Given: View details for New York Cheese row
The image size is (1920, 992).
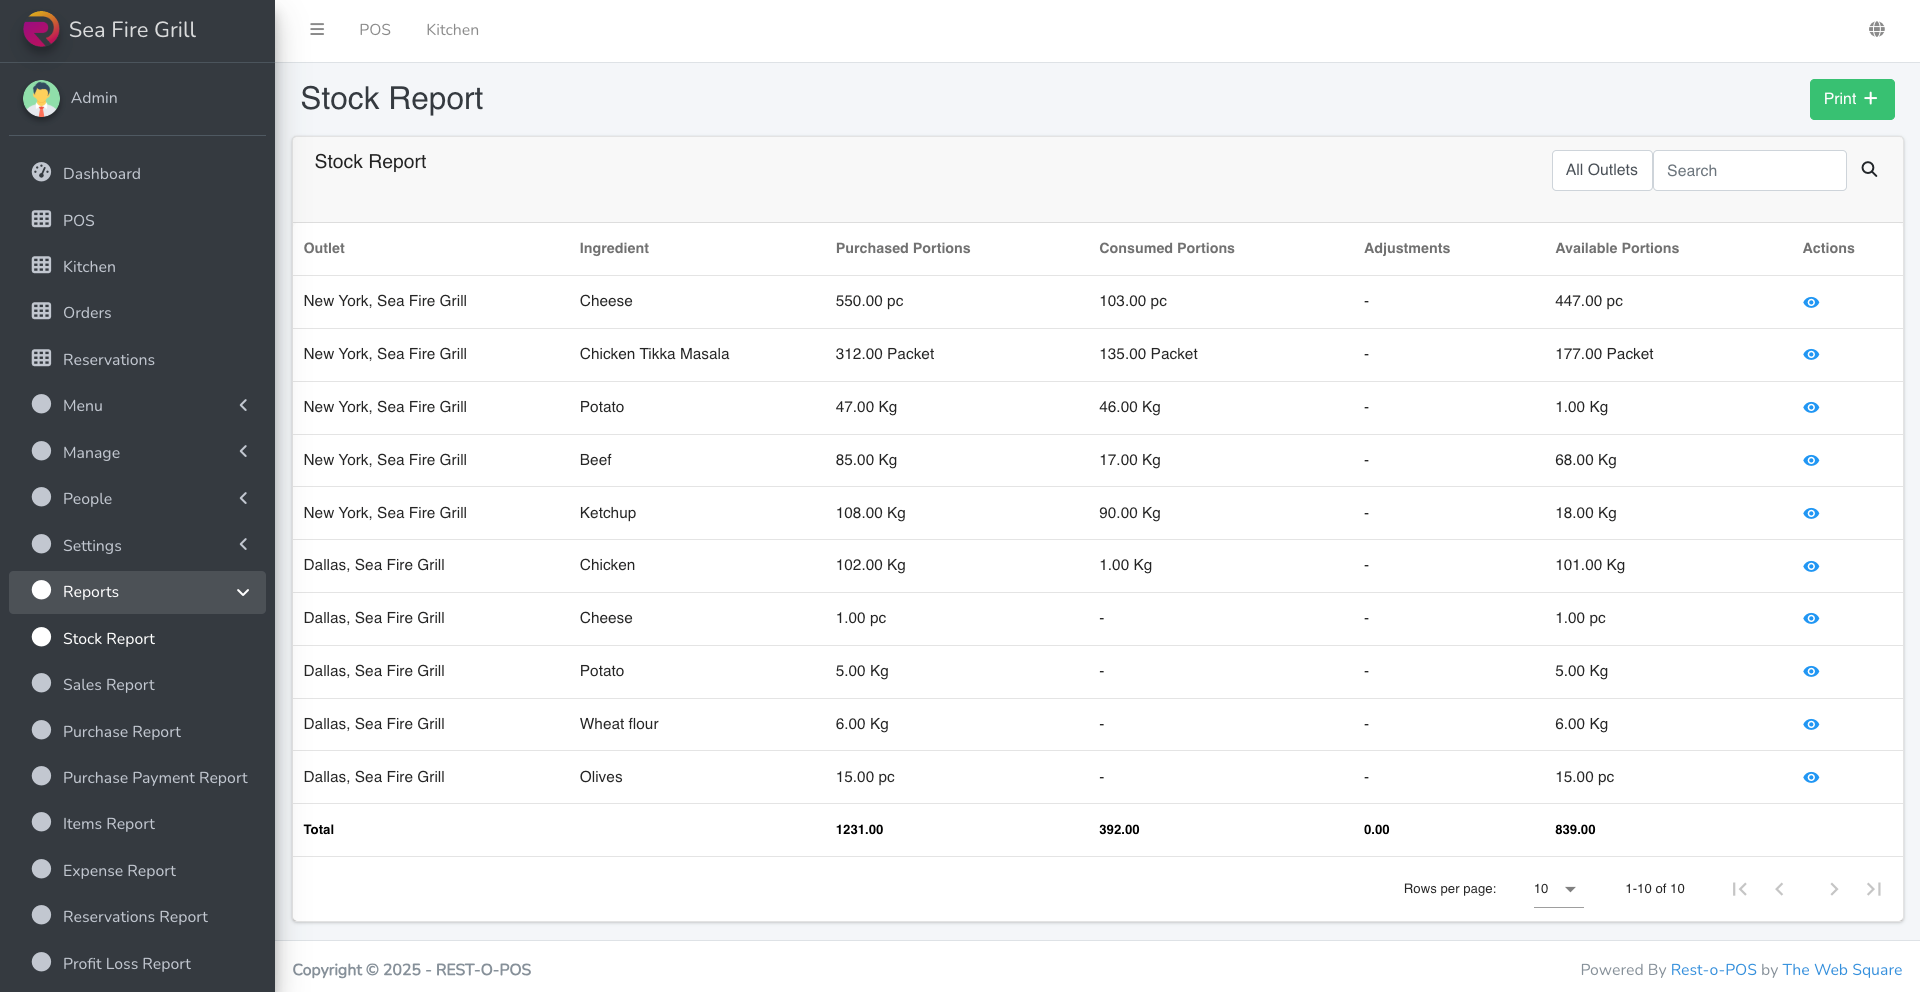Looking at the screenshot, I should (1811, 302).
